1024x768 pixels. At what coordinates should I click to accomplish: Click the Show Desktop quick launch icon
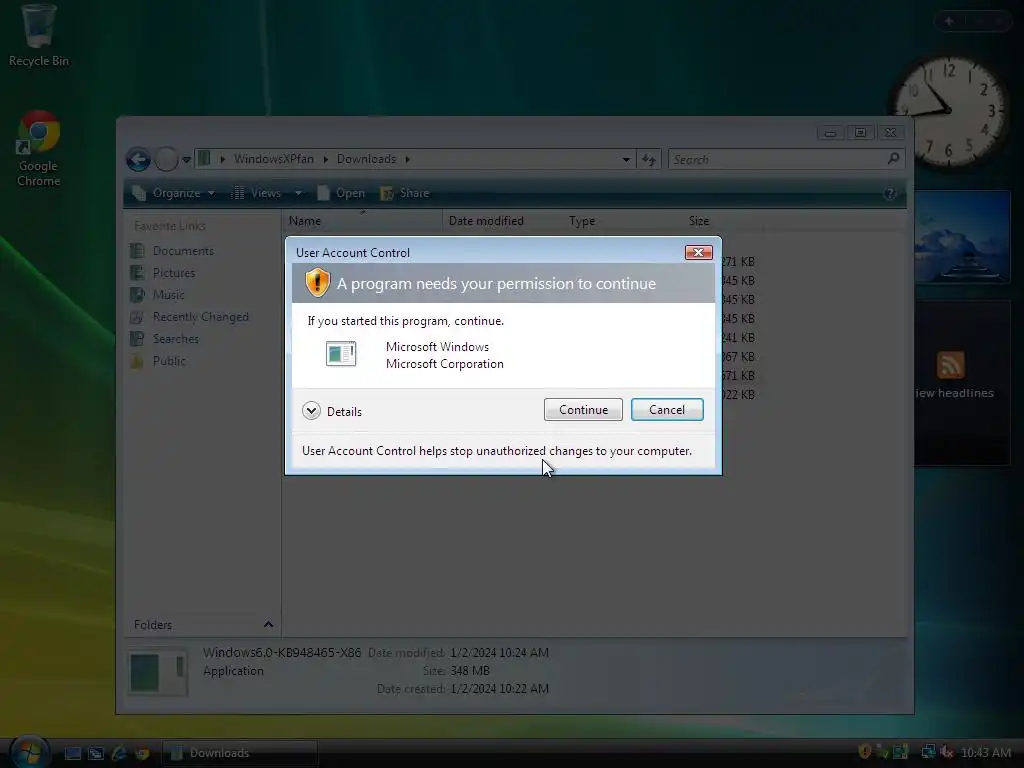tap(72, 753)
